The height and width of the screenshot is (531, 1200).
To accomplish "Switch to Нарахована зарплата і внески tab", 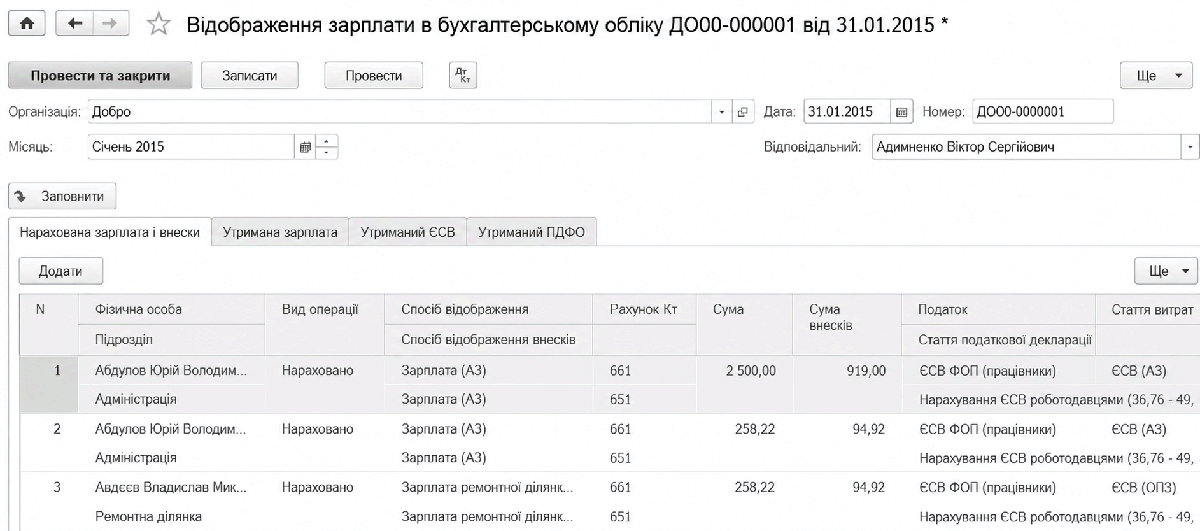I will (110, 232).
